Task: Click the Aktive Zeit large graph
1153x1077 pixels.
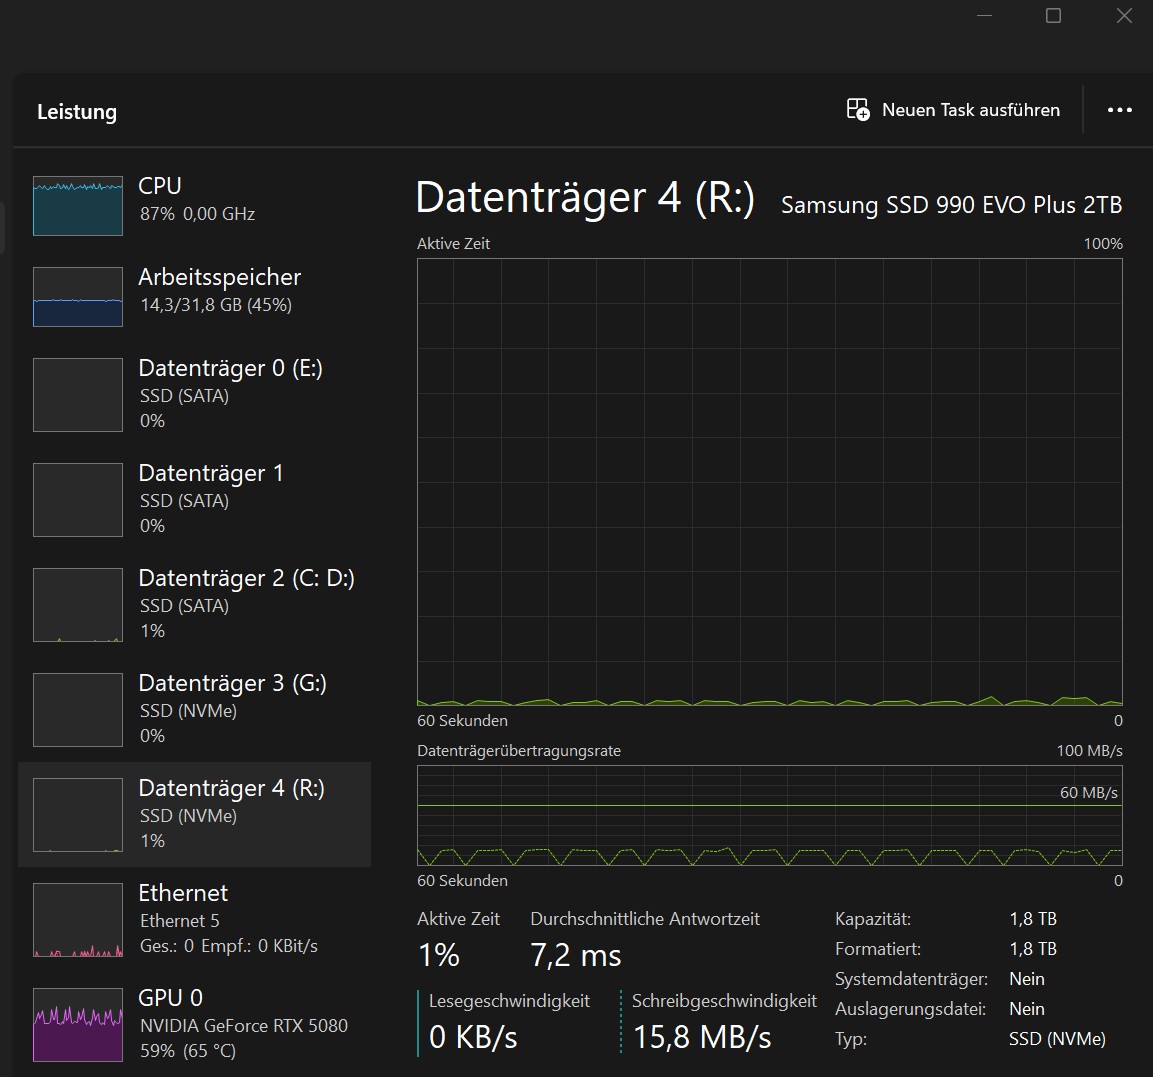Action: click(x=769, y=481)
